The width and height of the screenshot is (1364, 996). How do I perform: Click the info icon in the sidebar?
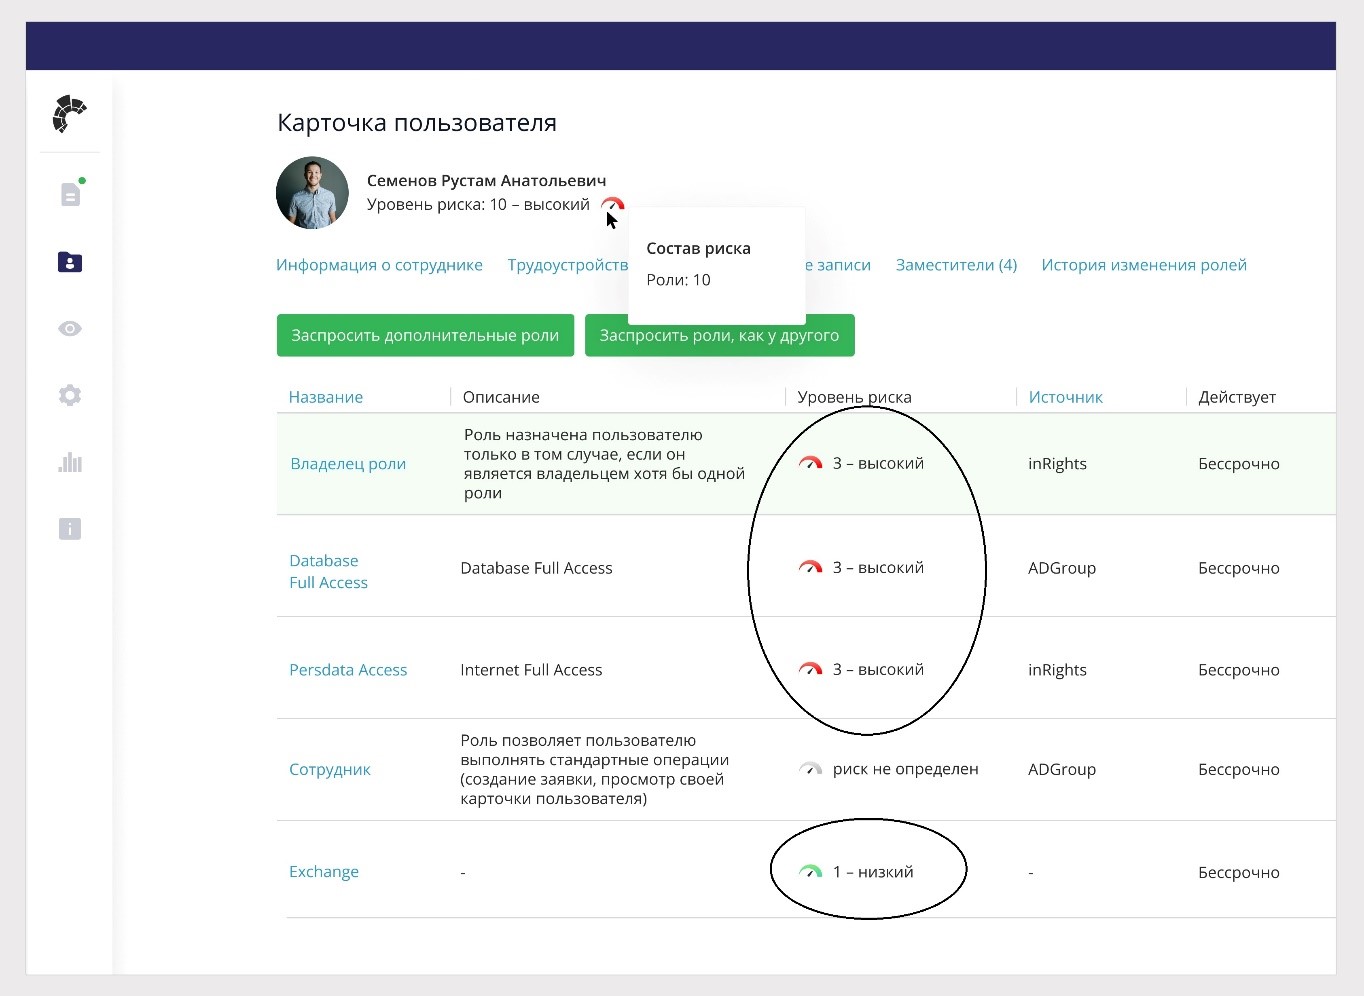[x=70, y=529]
